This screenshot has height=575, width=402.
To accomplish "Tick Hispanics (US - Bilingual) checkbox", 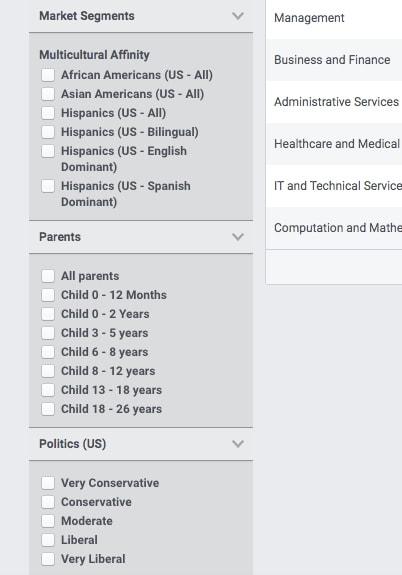I will point(48,132).
